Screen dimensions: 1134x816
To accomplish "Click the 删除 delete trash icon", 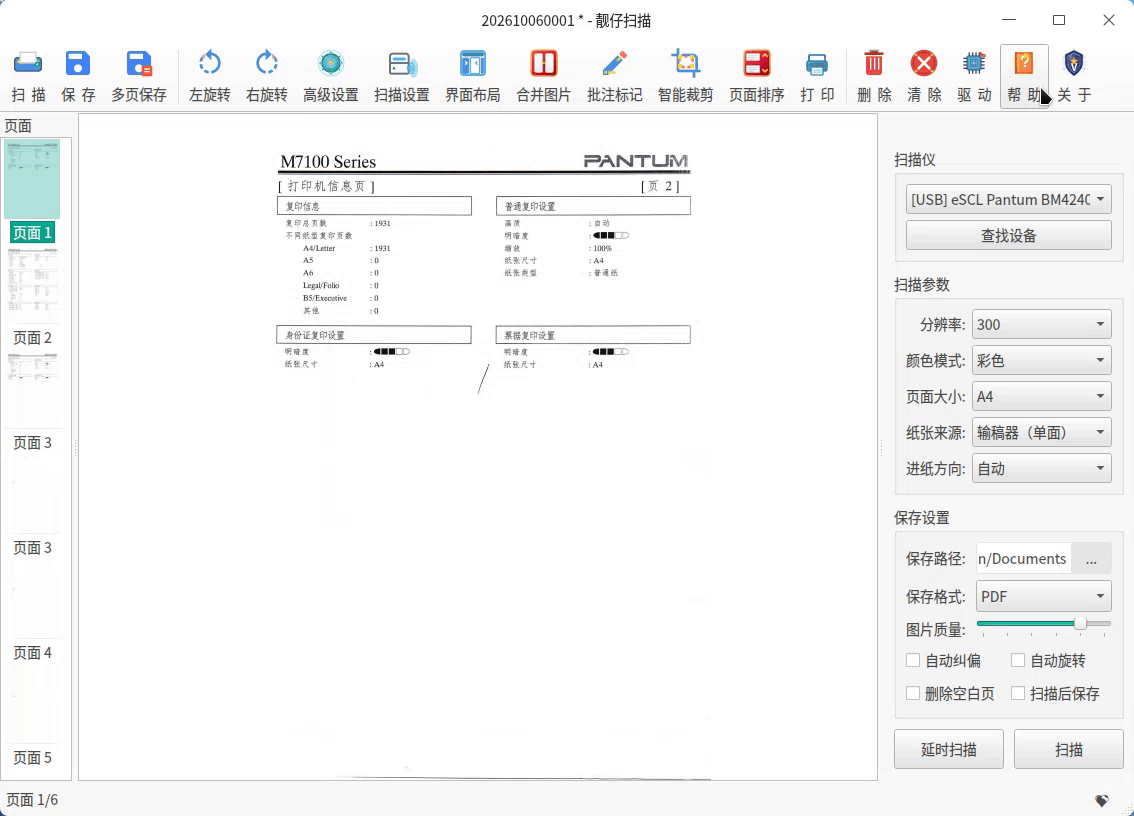I will (874, 76).
